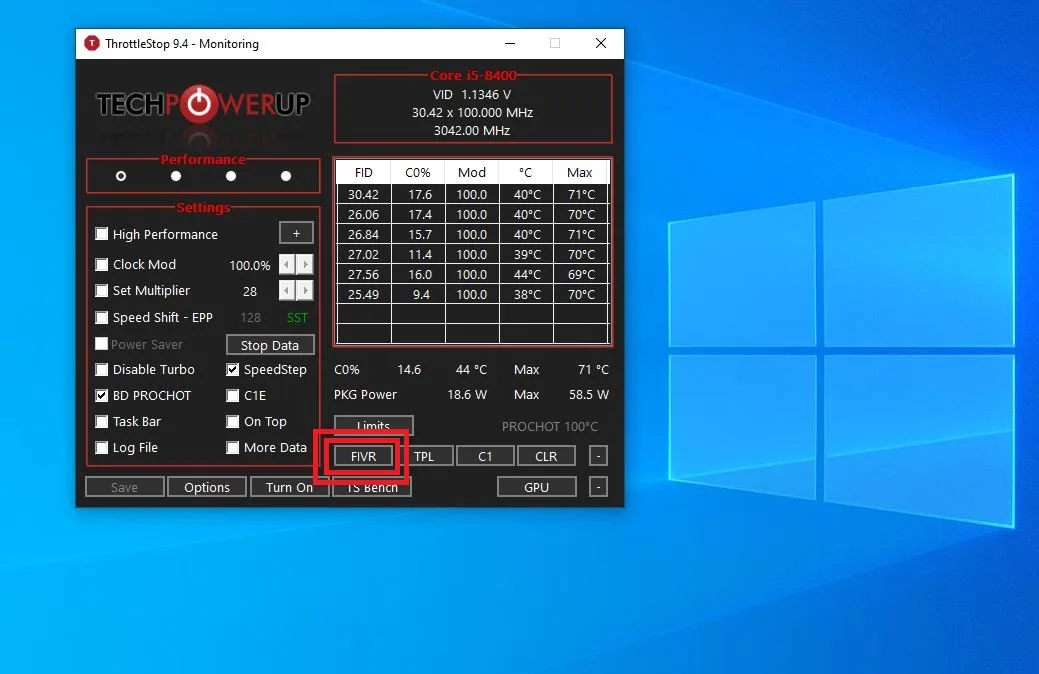Select the third Performance profile radio button

(x=231, y=176)
